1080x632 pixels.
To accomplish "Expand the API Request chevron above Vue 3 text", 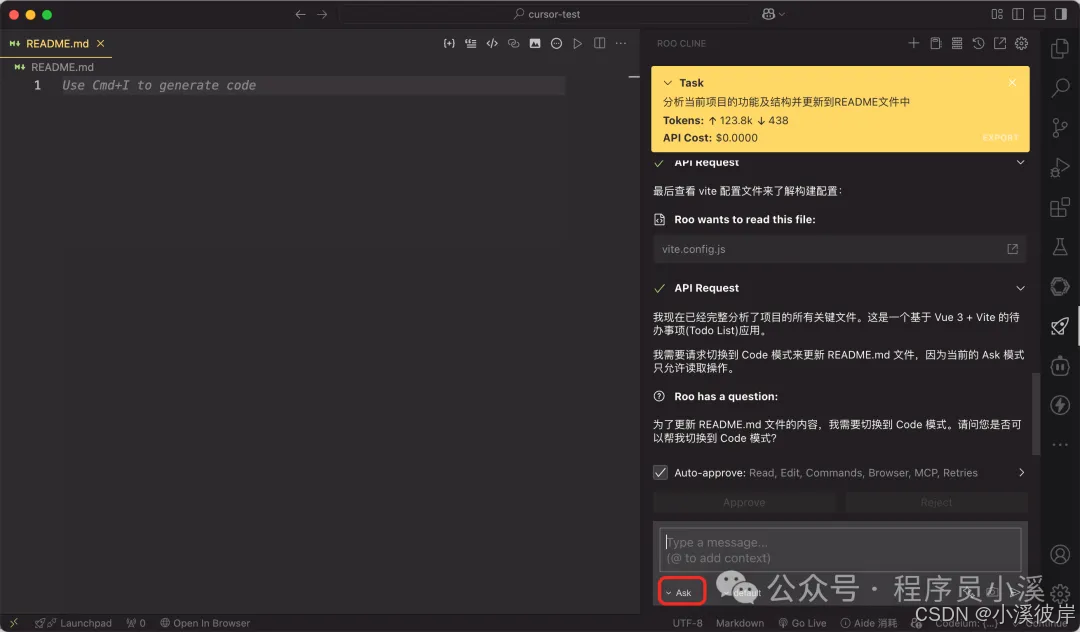I will 1020,288.
